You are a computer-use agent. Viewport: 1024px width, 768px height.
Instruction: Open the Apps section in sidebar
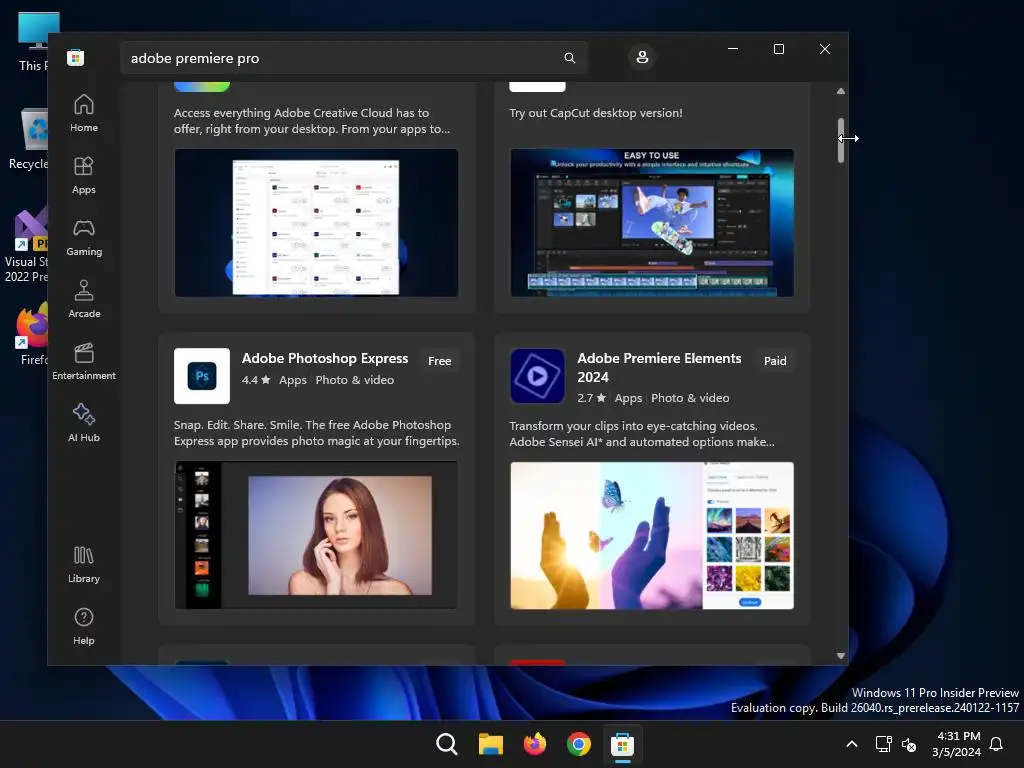84,176
